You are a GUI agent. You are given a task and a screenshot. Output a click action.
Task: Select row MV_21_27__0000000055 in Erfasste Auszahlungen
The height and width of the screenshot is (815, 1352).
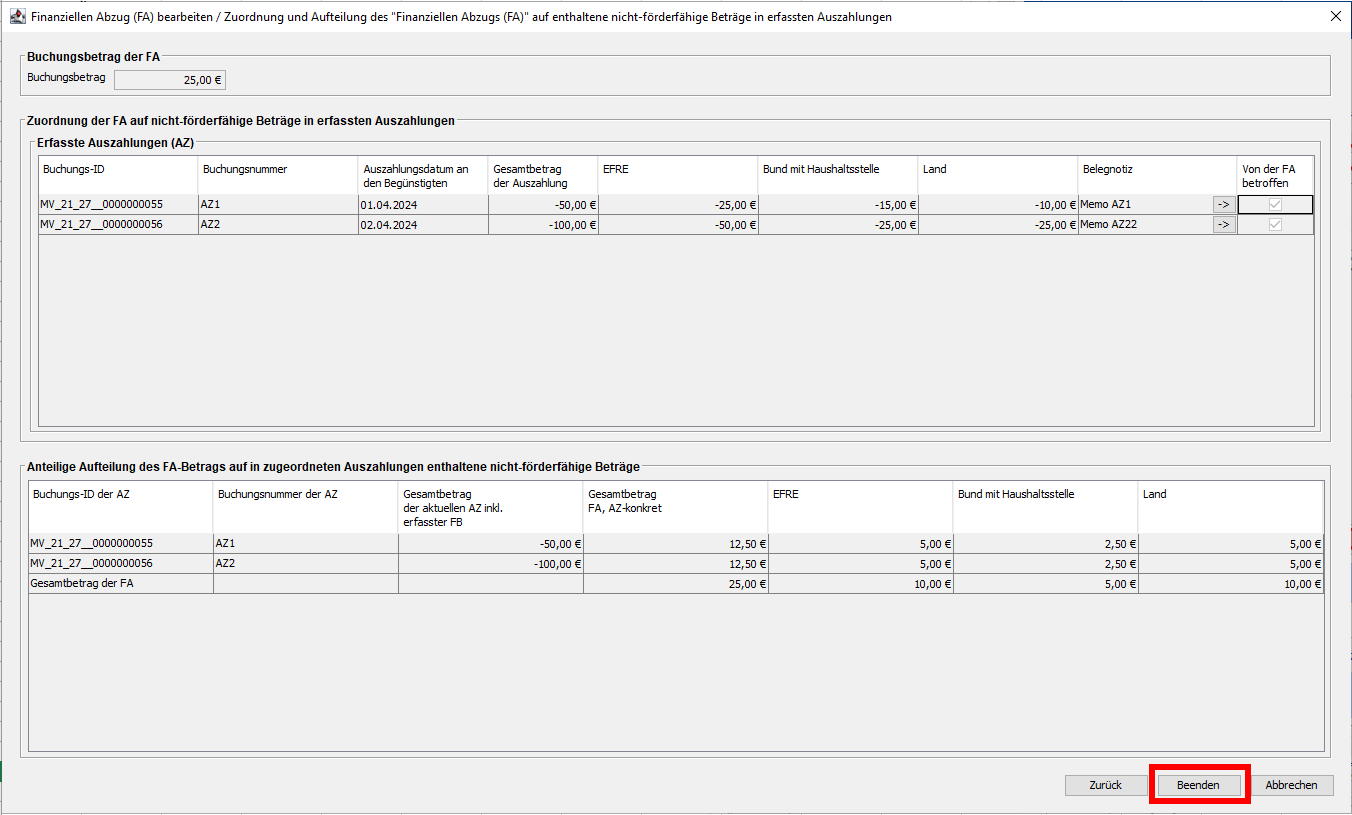pyautogui.click(x=117, y=204)
